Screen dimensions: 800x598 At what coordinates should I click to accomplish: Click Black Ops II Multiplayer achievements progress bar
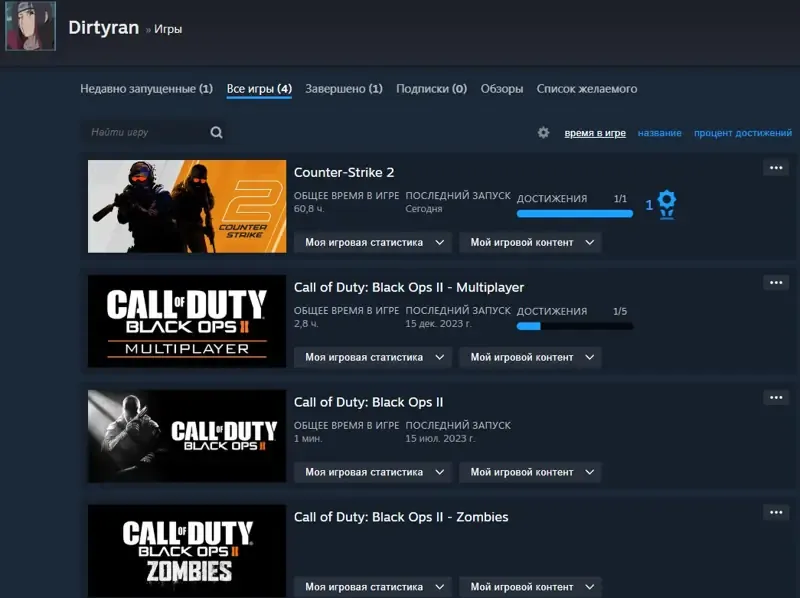[x=574, y=327]
